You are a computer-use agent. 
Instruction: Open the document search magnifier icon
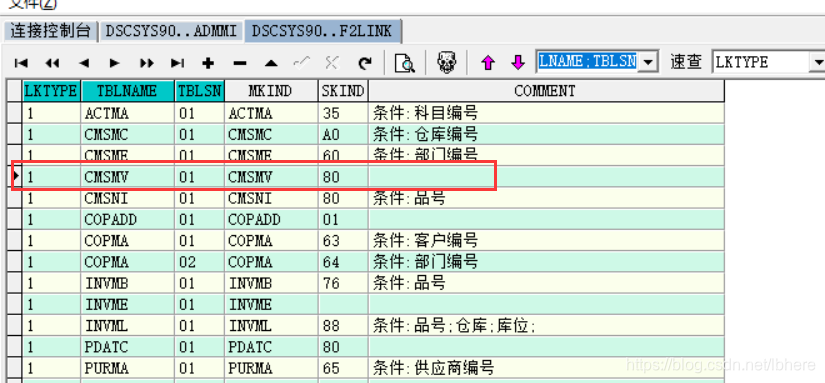404,63
